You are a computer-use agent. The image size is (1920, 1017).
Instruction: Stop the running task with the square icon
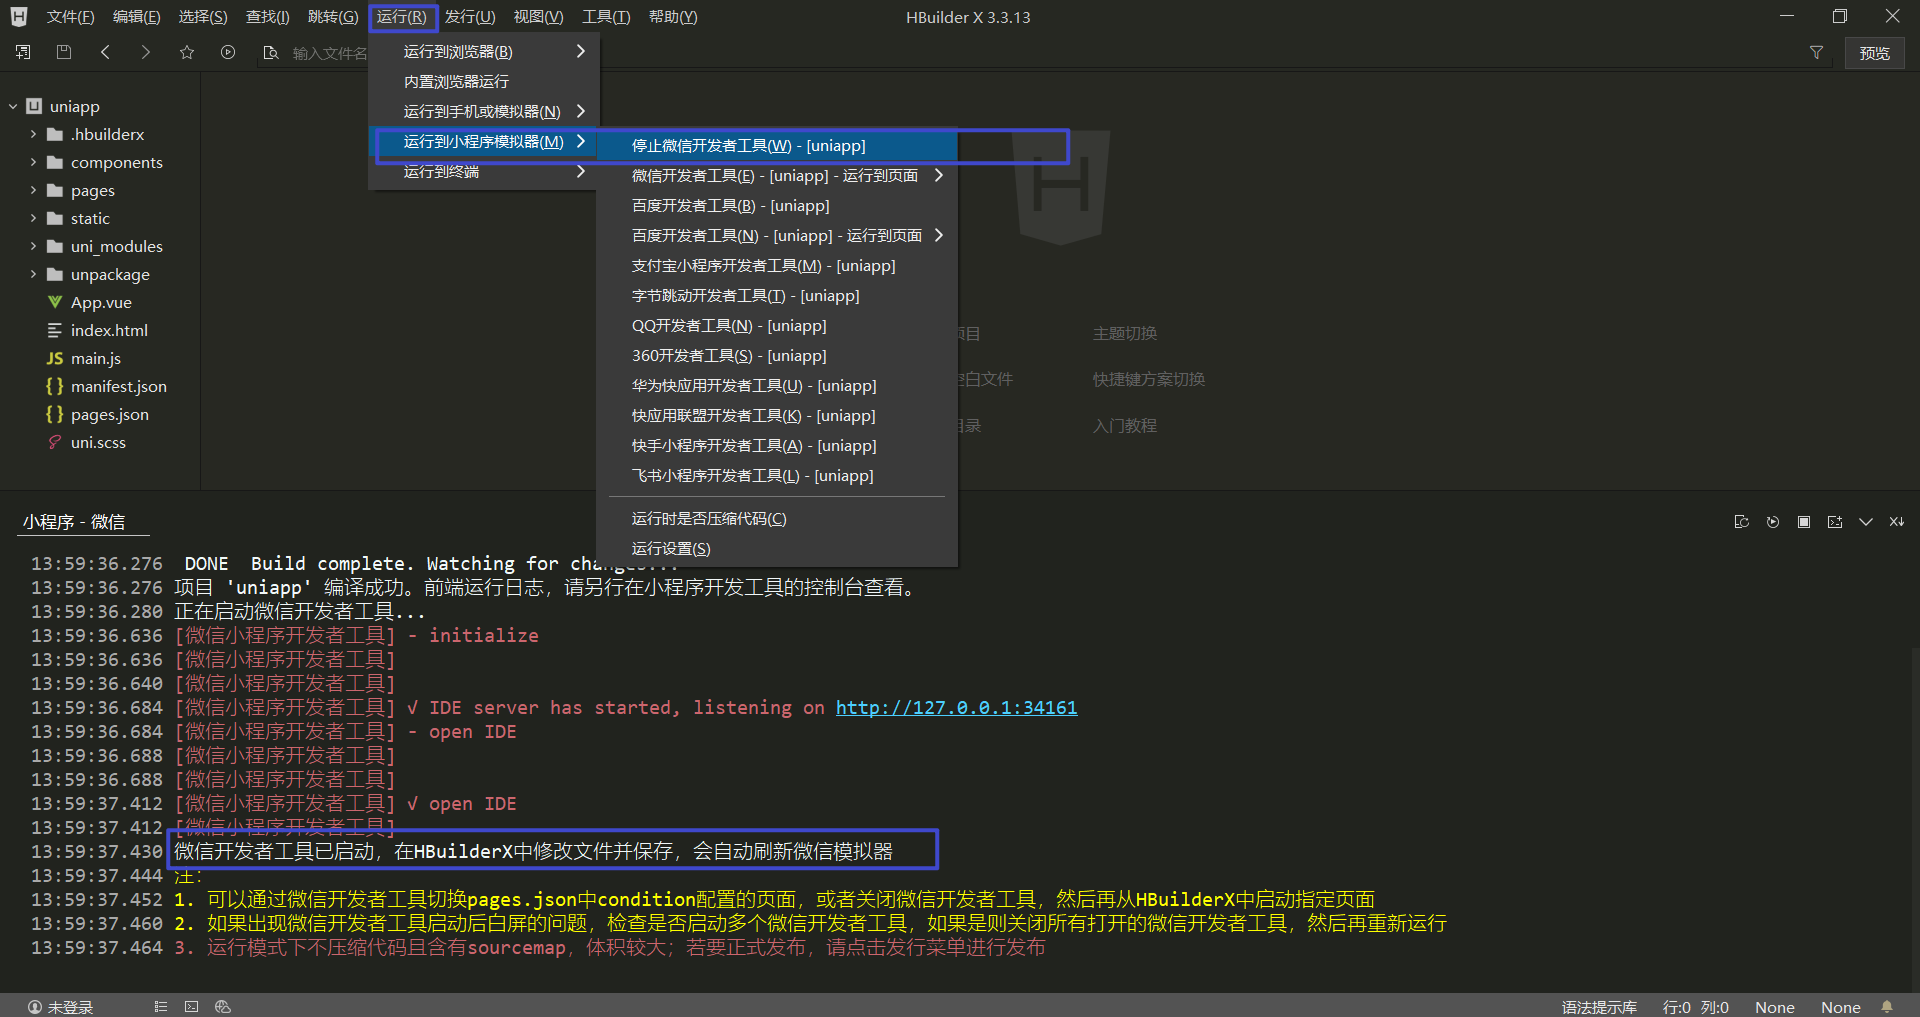point(1804,521)
